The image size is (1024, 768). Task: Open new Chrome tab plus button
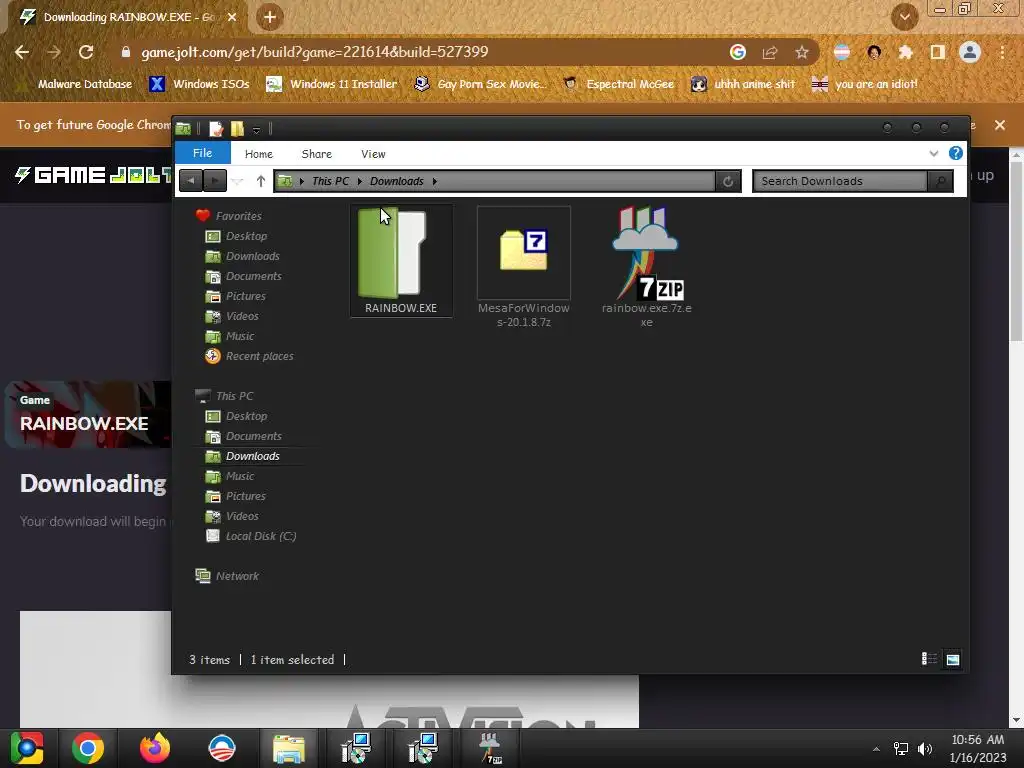(x=270, y=17)
